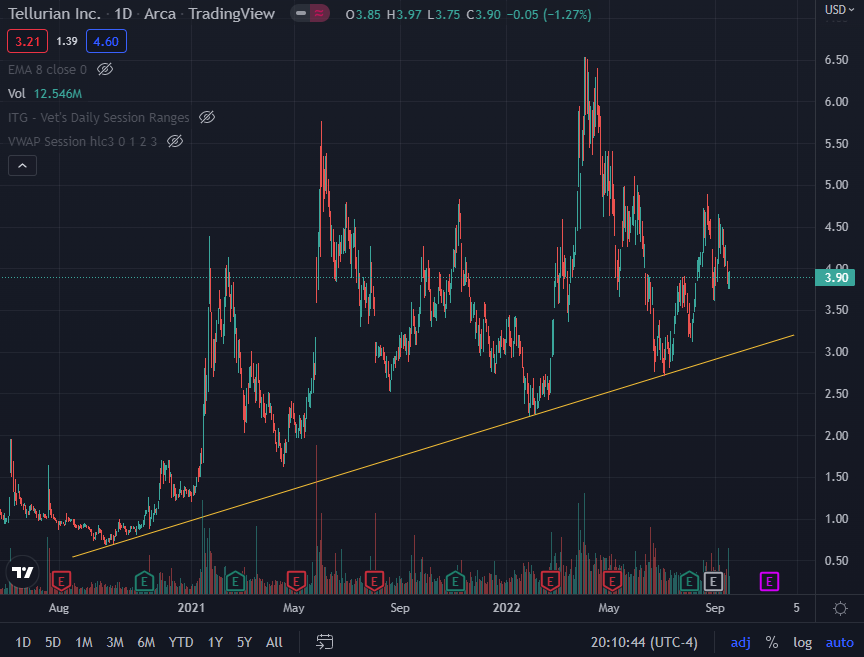
Task: Show ITG Vet's Daily Session Ranges indicator
Action: coord(207,117)
